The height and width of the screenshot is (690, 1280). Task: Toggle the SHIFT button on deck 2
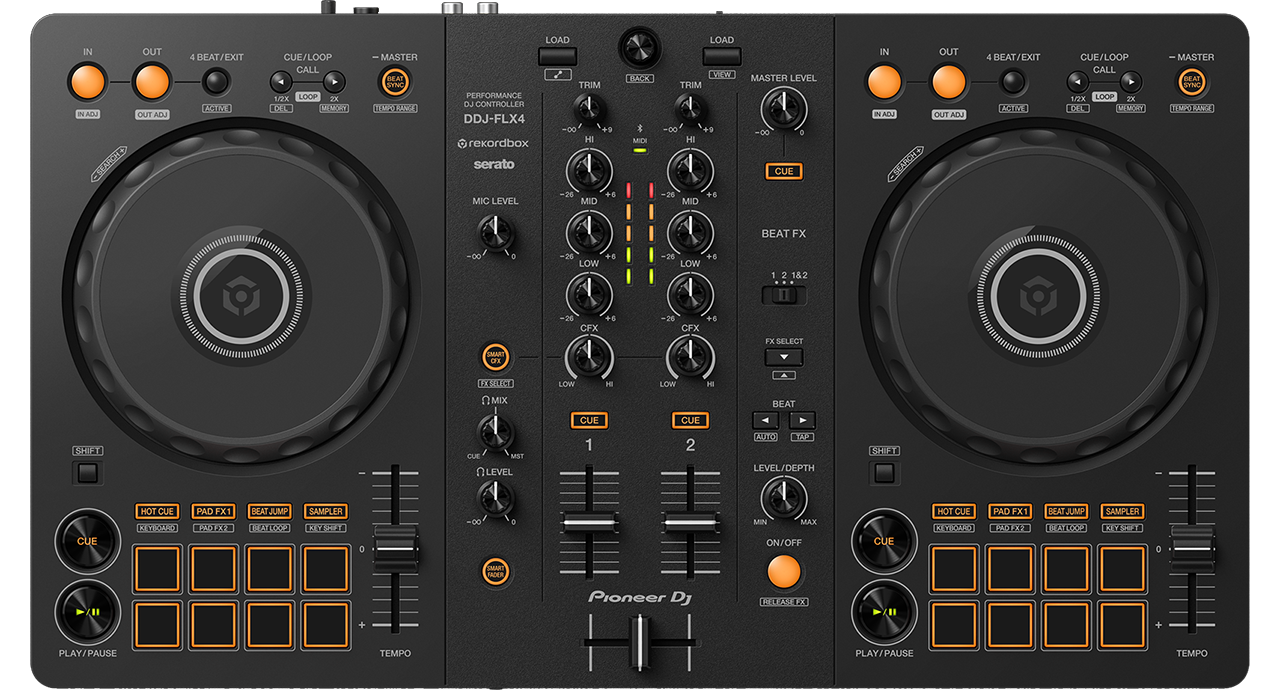[885, 472]
